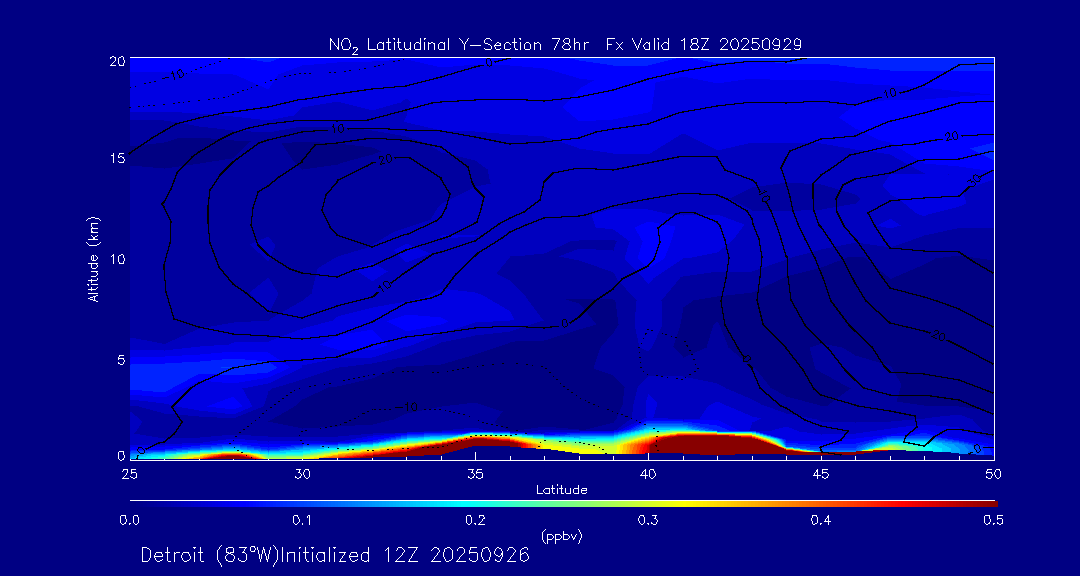Viewport: 1080px width, 576px height.
Task: Click latitude tick label 30
Action: click(302, 472)
